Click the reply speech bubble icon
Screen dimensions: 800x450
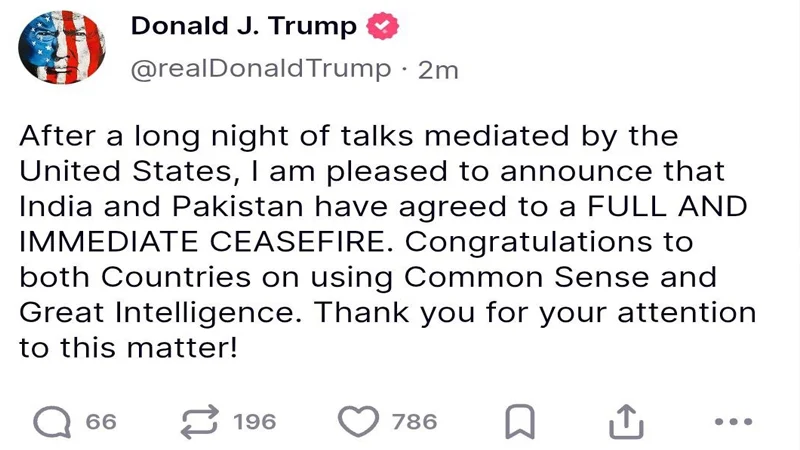pos(50,422)
